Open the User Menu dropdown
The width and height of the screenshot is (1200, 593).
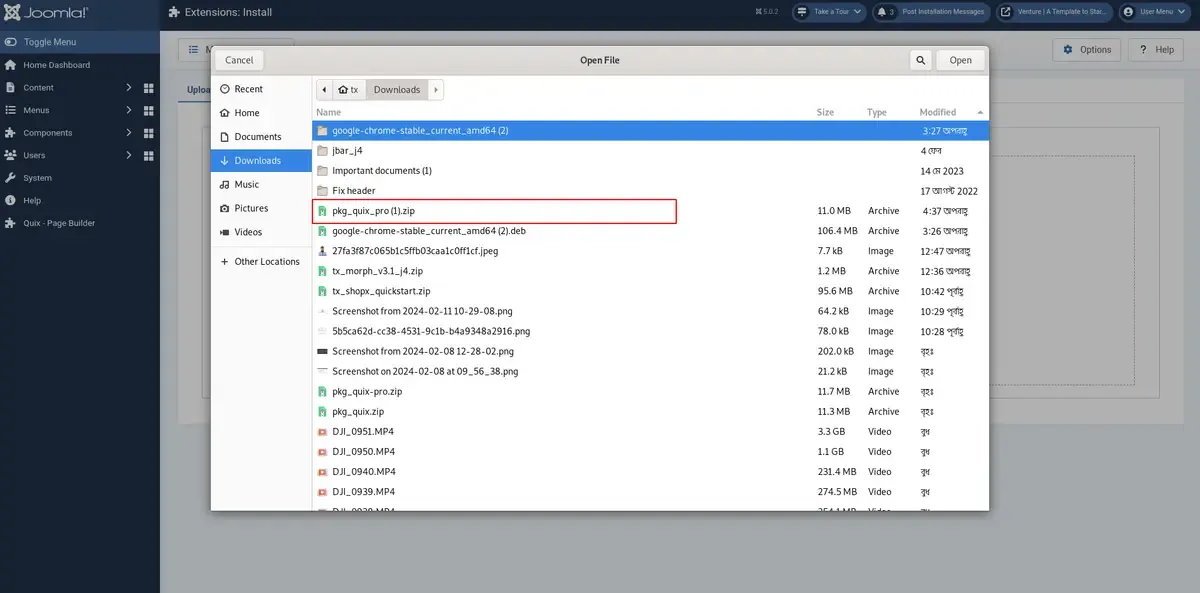1156,12
